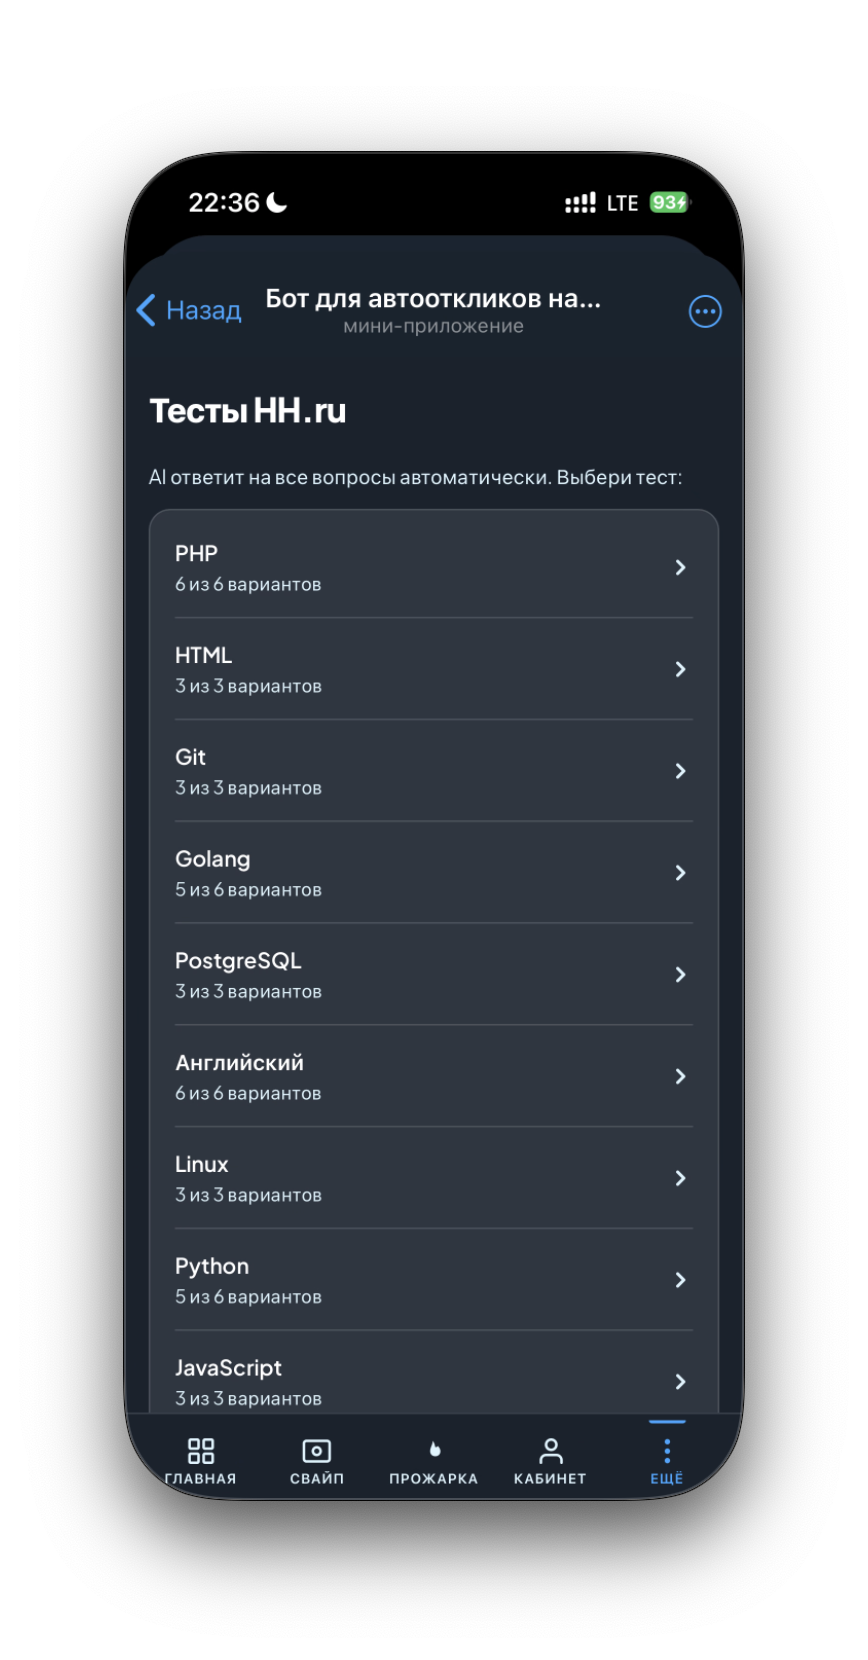Open the Python test
868x1660 pixels.
click(x=433, y=1280)
